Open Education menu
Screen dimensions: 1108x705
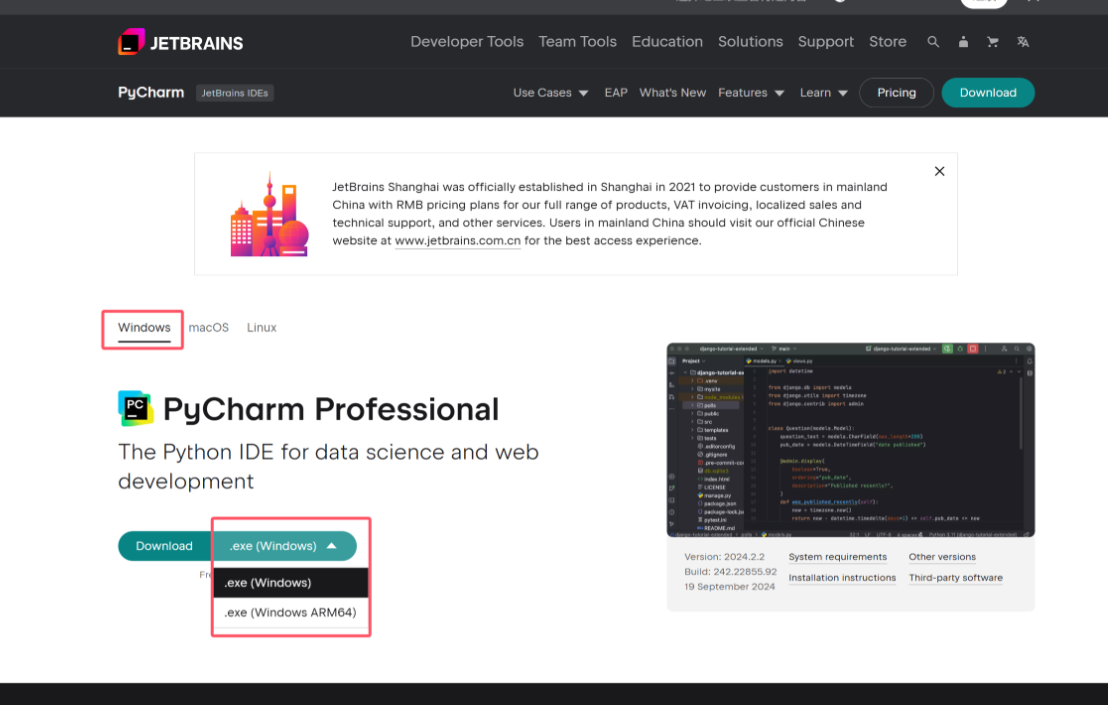[667, 42]
